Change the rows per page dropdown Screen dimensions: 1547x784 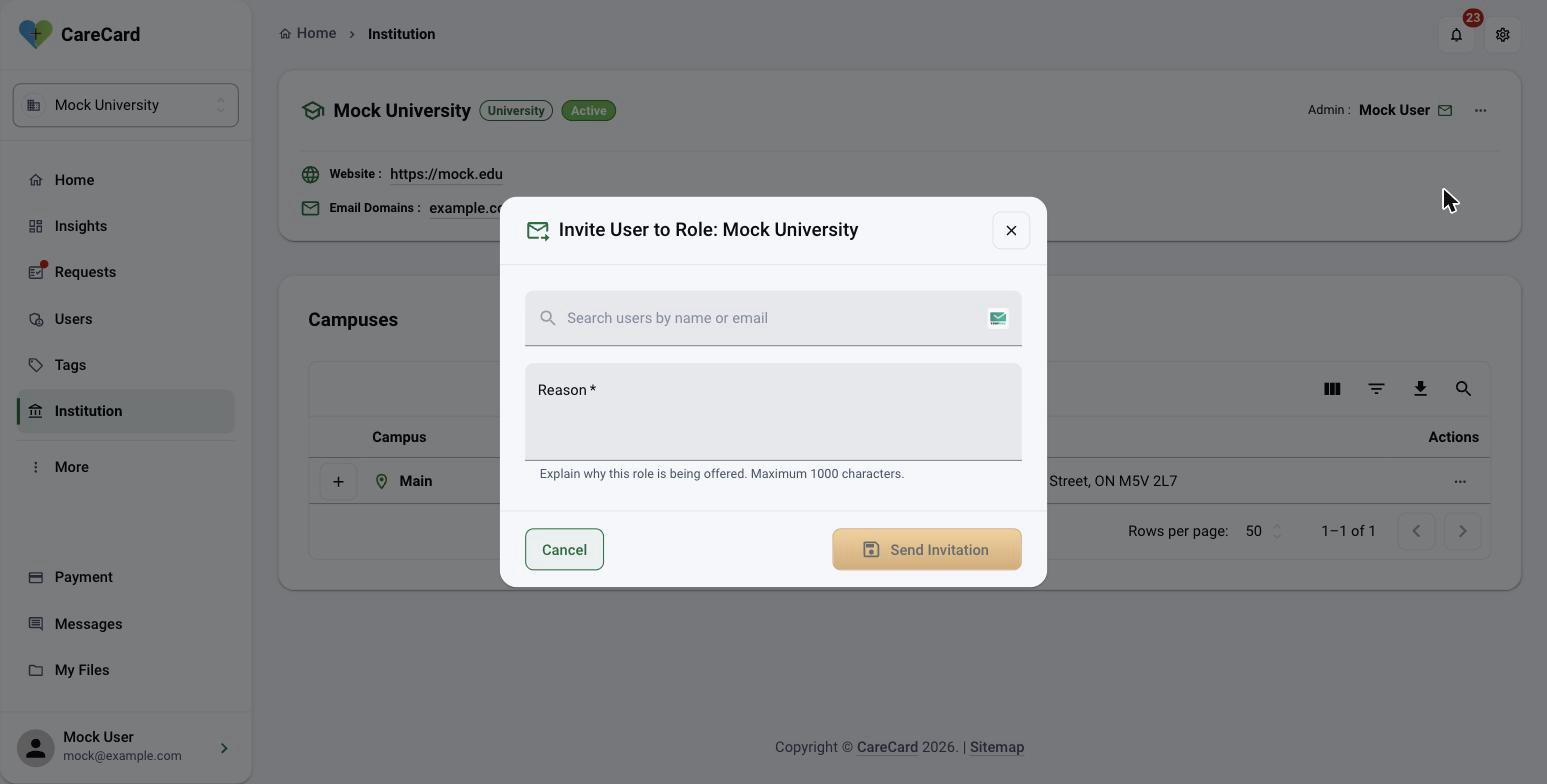(1264, 531)
